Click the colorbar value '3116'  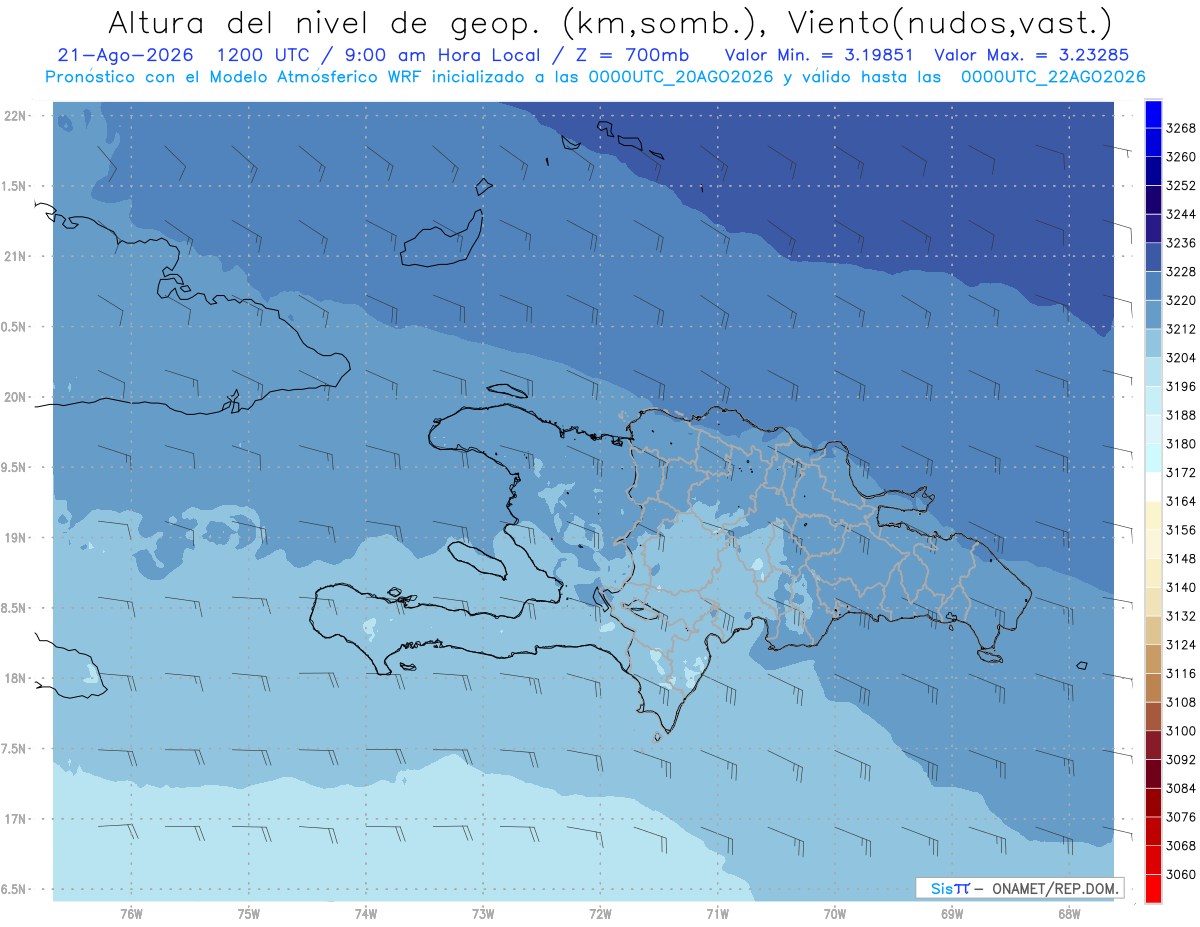pyautogui.click(x=1181, y=673)
